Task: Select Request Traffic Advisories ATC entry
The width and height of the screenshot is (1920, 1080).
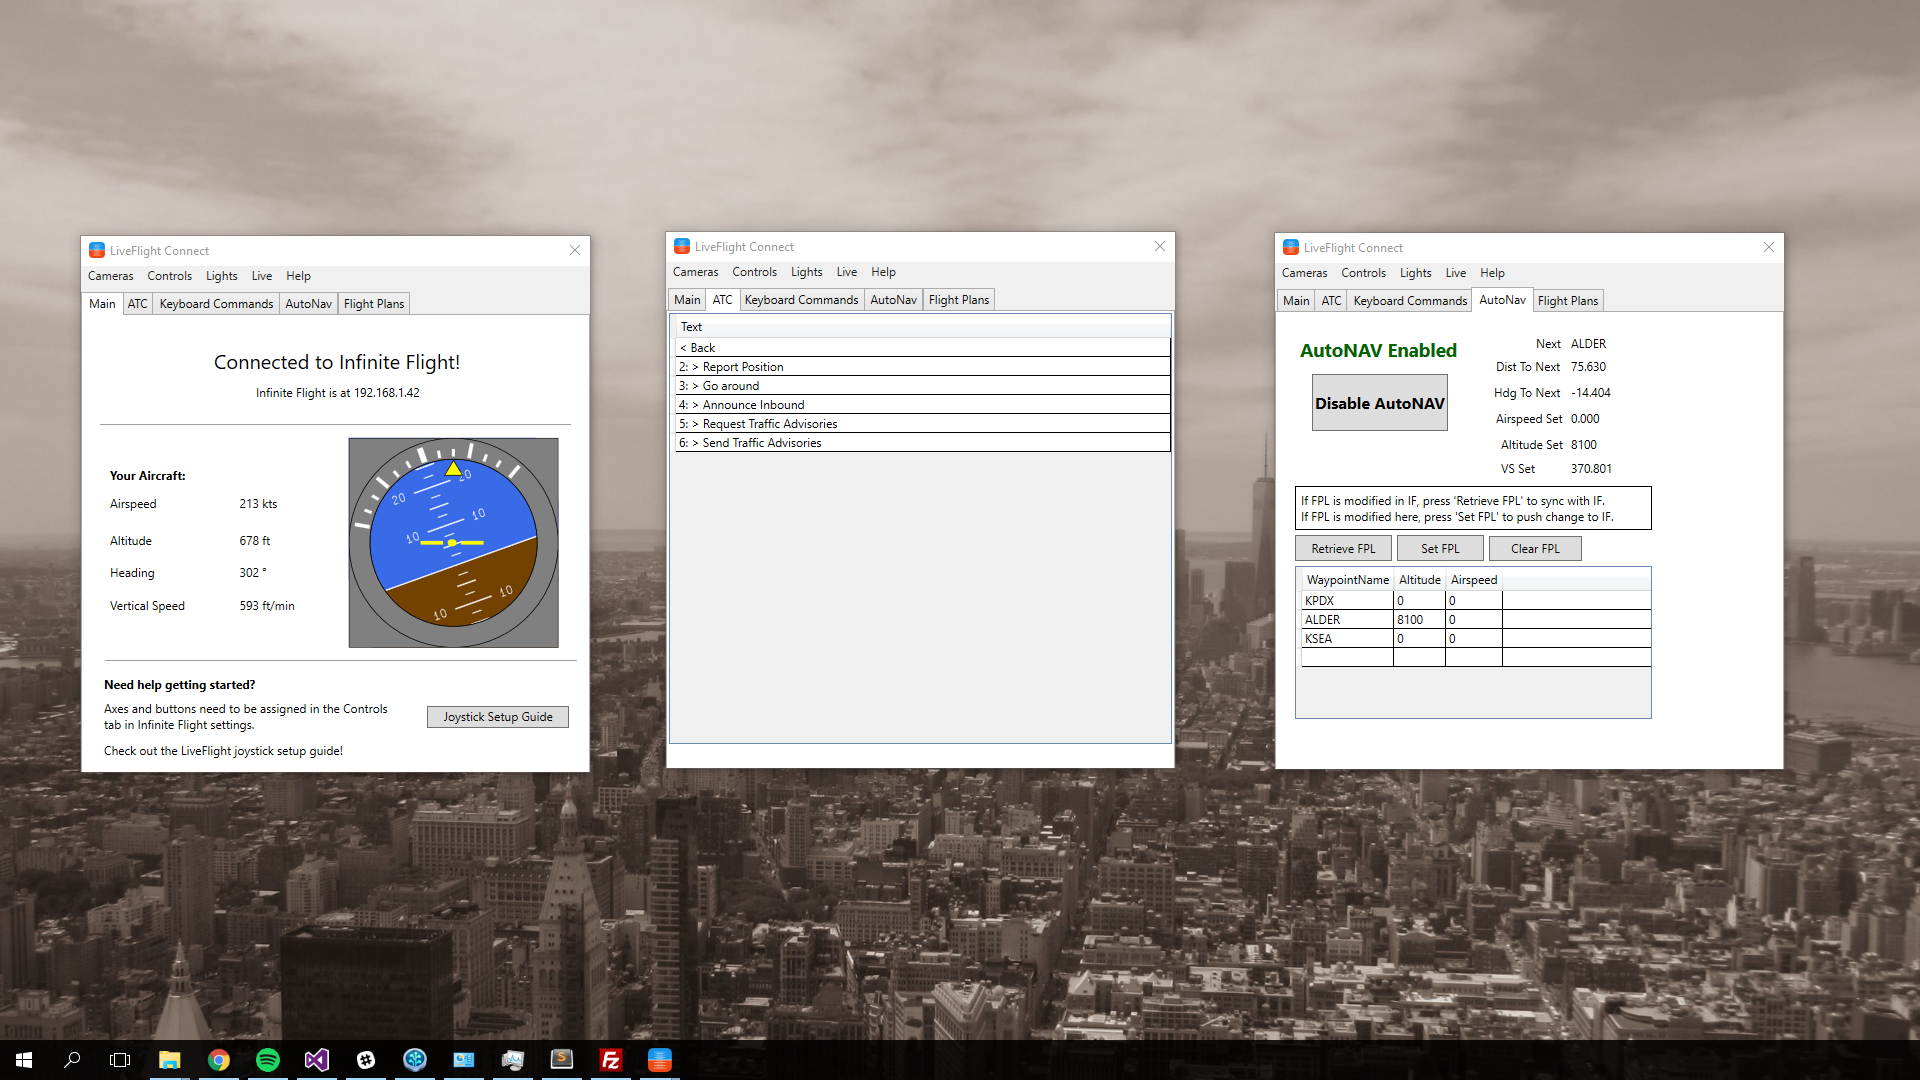Action: point(769,424)
